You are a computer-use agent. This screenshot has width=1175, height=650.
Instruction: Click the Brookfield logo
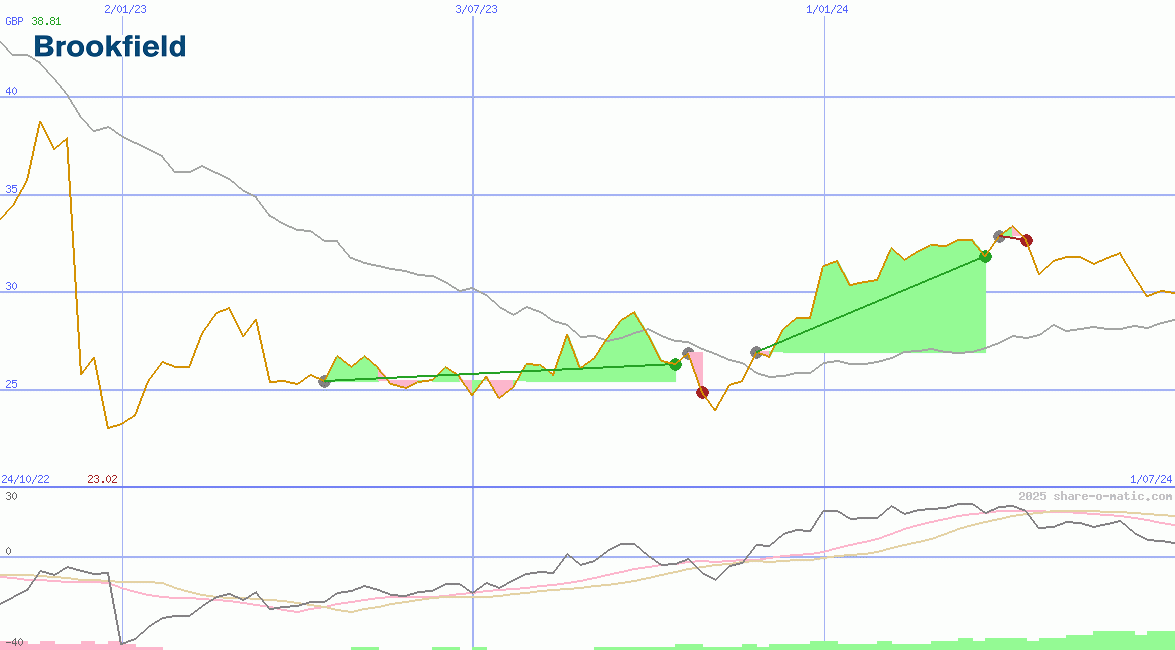(110, 46)
